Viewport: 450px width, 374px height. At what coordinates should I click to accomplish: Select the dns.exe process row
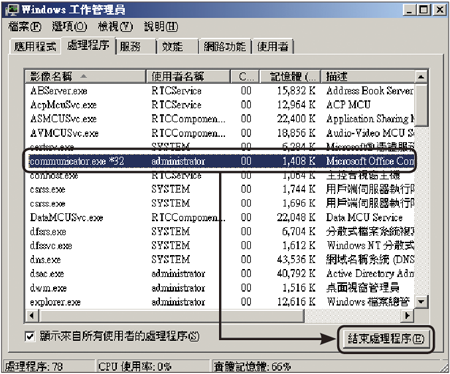[220, 259]
